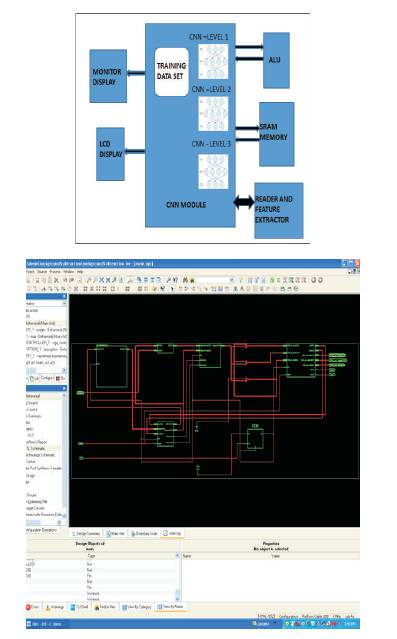Image resolution: width=397 pixels, height=639 pixels.
Task: Click the FDP flip-flop block in schematic
Action: pyautogui.click(x=255, y=439)
